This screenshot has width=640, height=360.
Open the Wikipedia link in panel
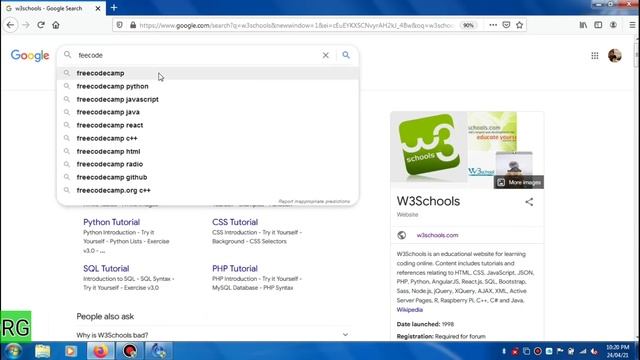coord(409,310)
